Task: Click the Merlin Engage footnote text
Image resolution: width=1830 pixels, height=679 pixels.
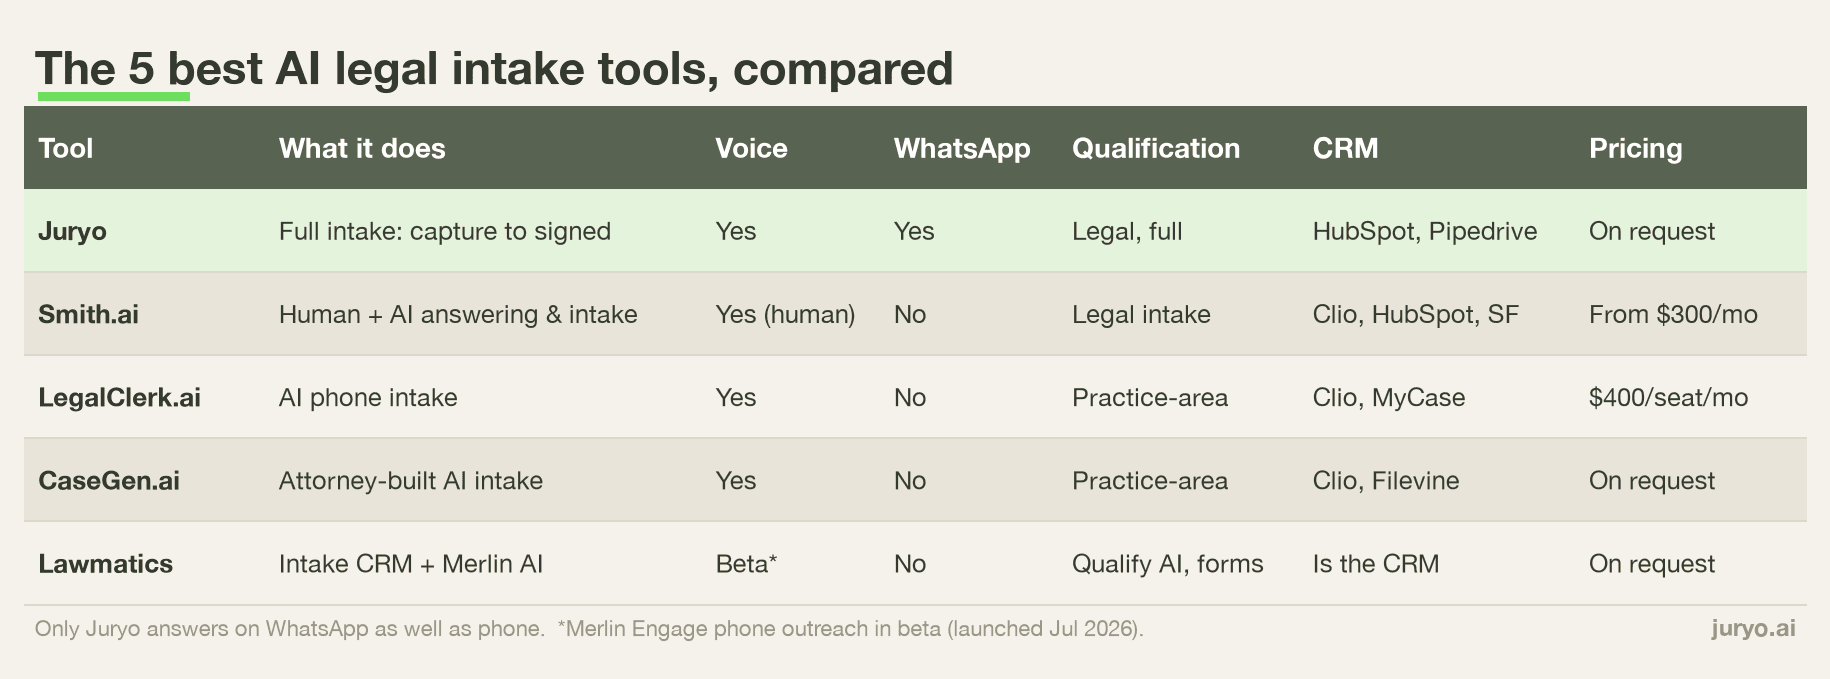Action: 850,628
